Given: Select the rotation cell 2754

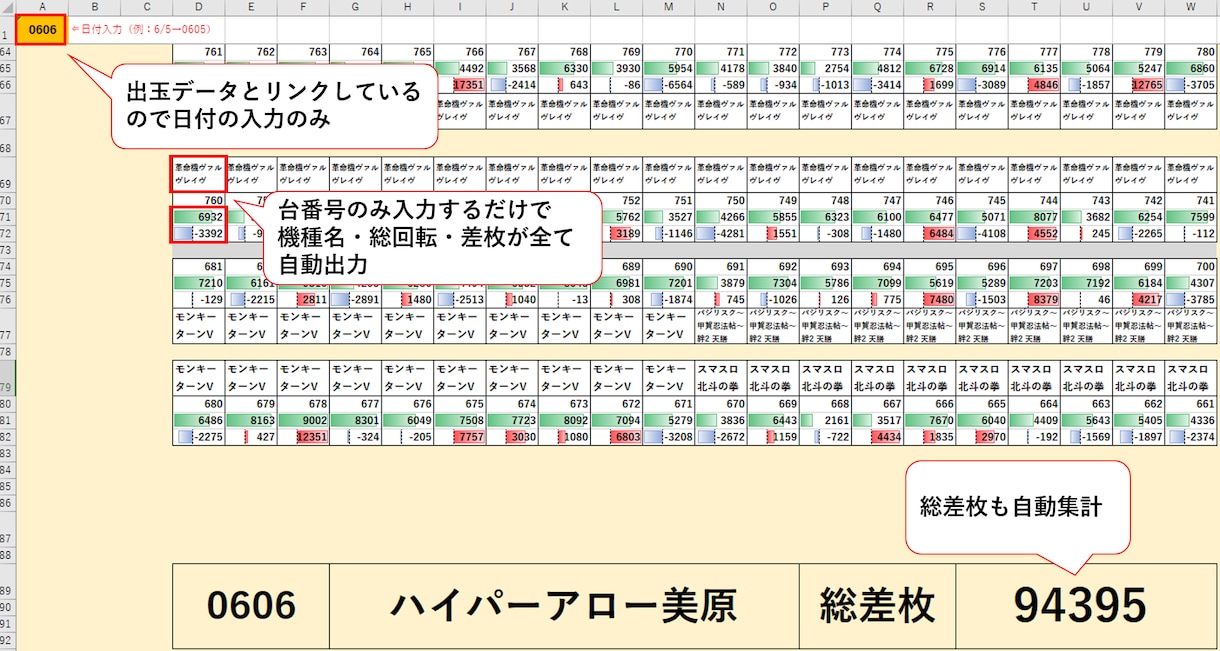Looking at the screenshot, I should (x=825, y=68).
